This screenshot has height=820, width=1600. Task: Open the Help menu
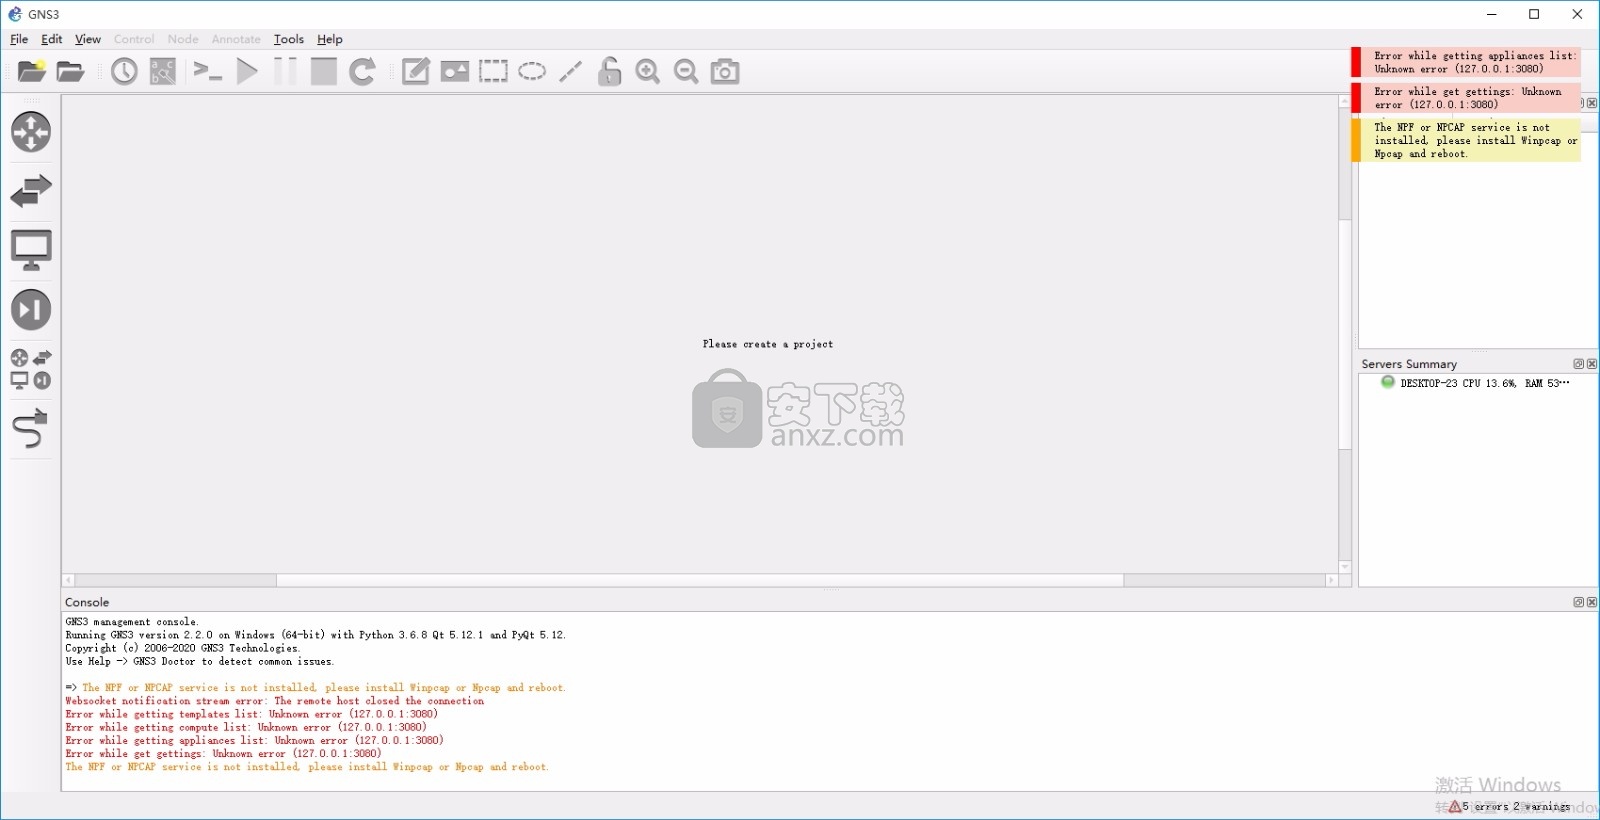tap(330, 39)
